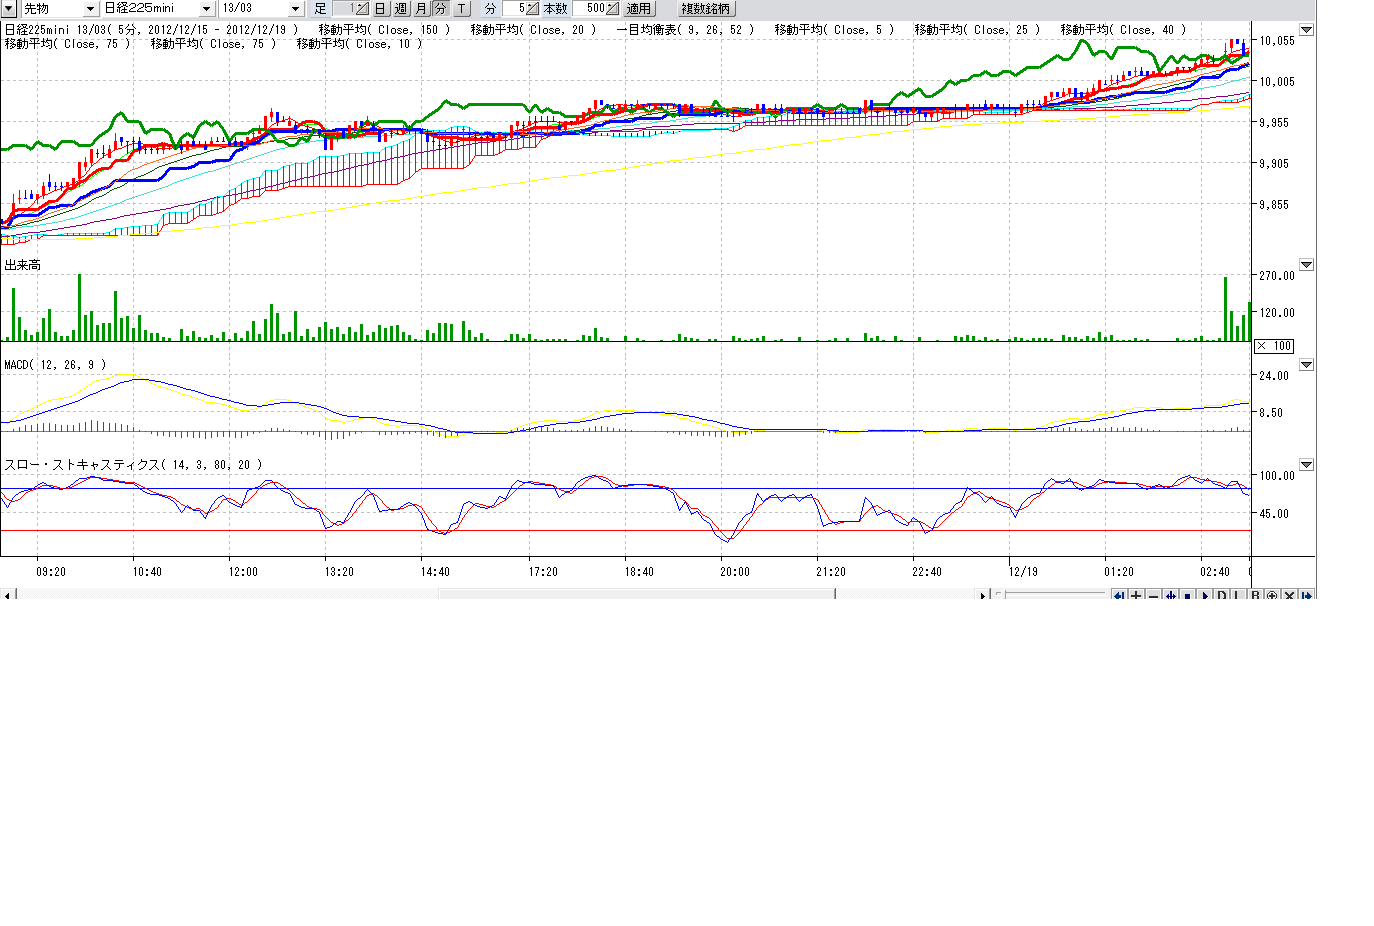Open the MACD panel menu arrow
This screenshot has height=926, width=1374.
[1306, 365]
